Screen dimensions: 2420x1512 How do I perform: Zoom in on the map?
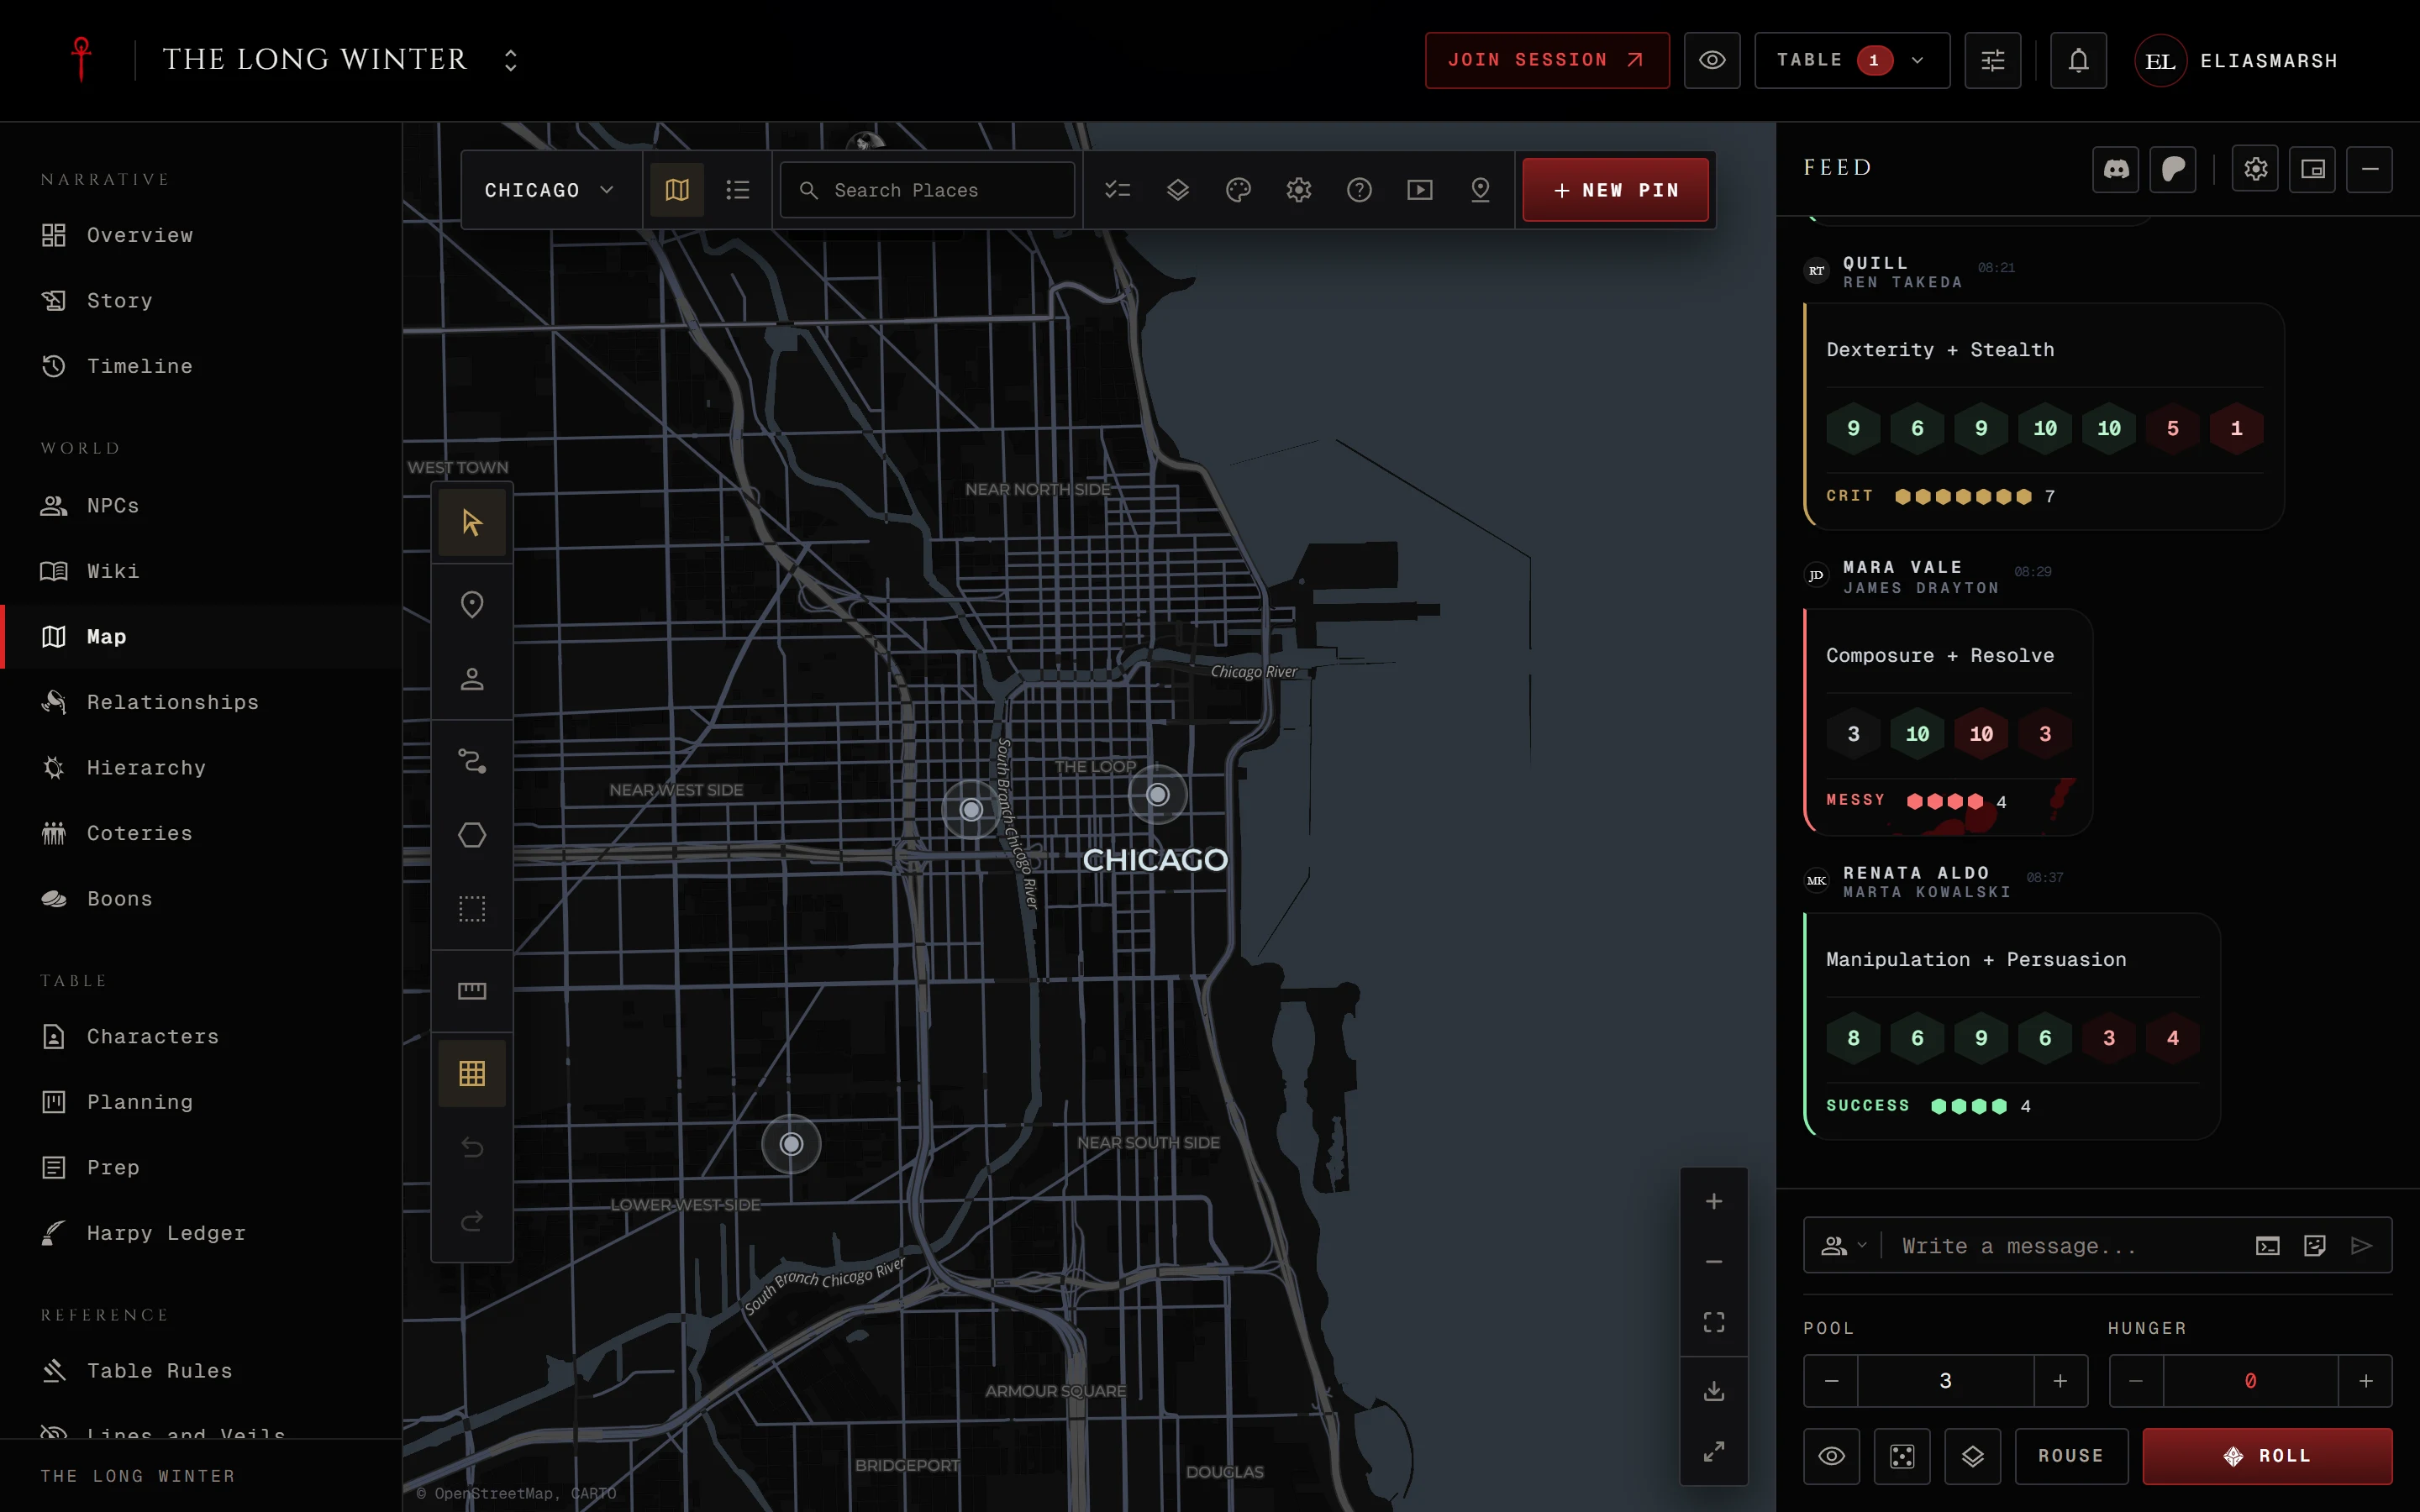(1714, 1201)
